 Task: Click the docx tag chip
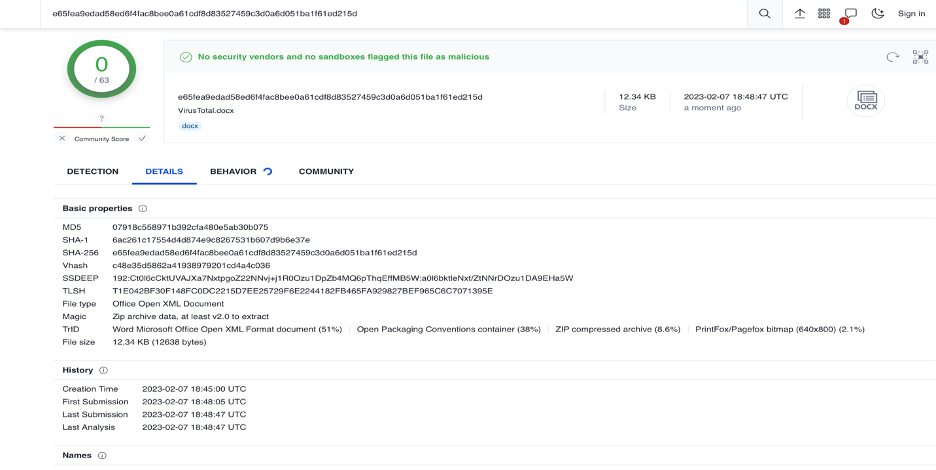pyautogui.click(x=190, y=126)
